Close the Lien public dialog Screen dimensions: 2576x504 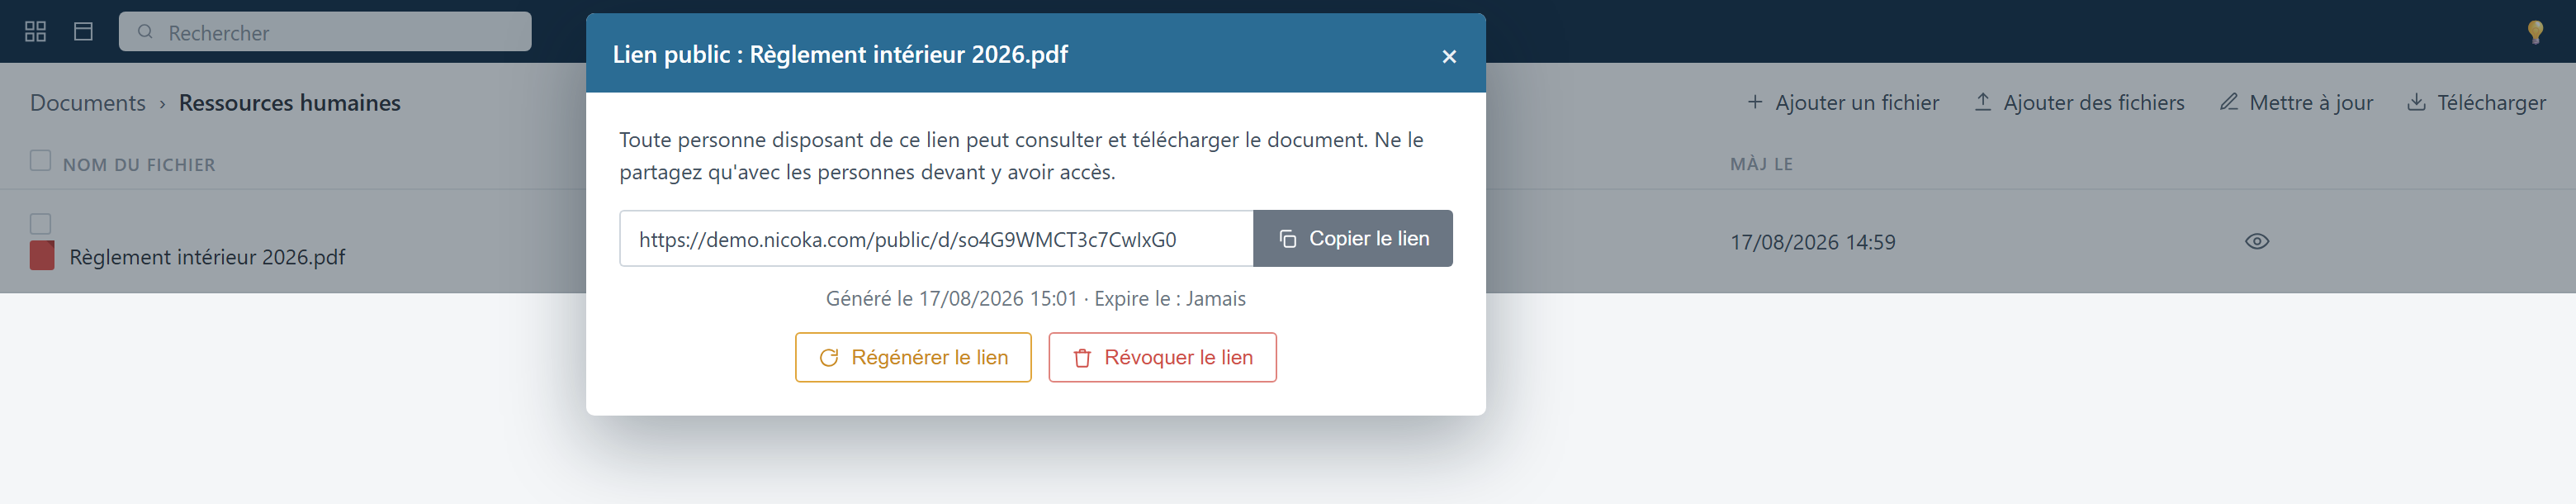[1449, 56]
